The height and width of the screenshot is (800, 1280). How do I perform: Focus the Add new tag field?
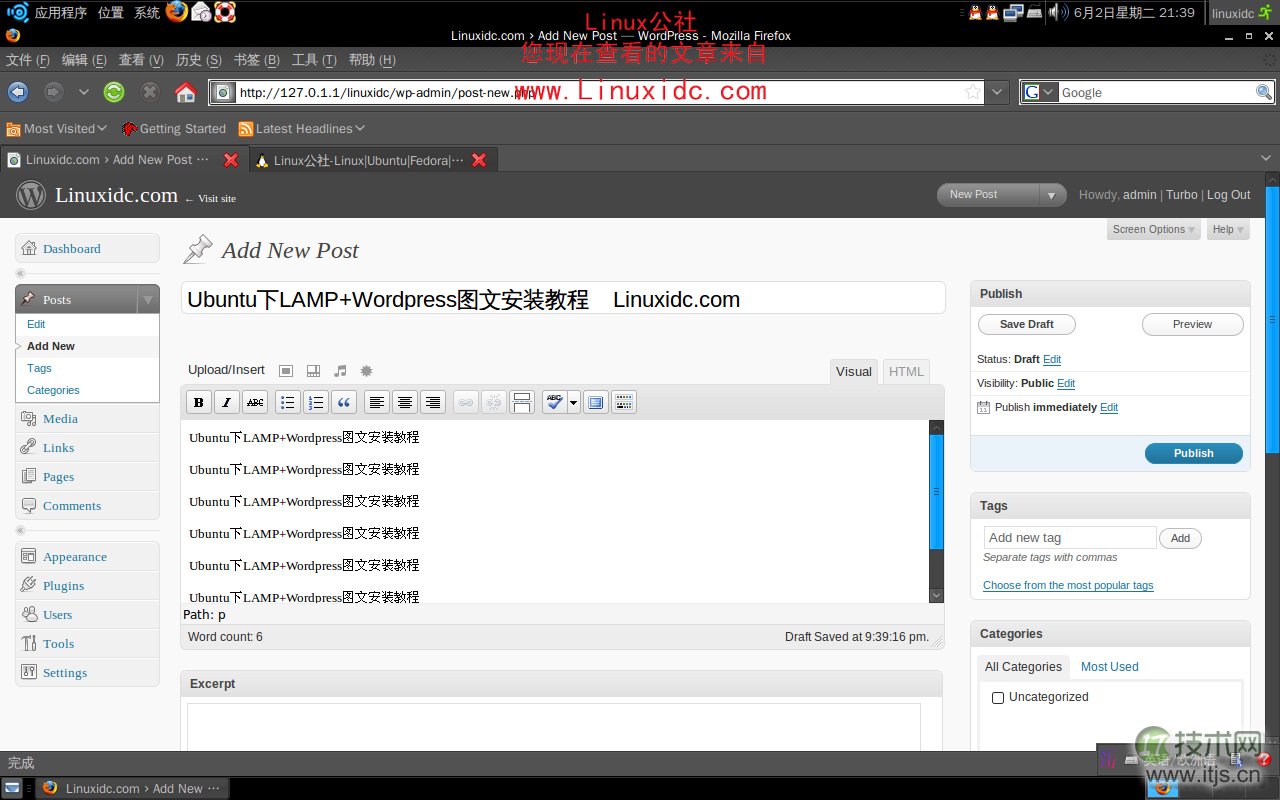coord(1070,537)
